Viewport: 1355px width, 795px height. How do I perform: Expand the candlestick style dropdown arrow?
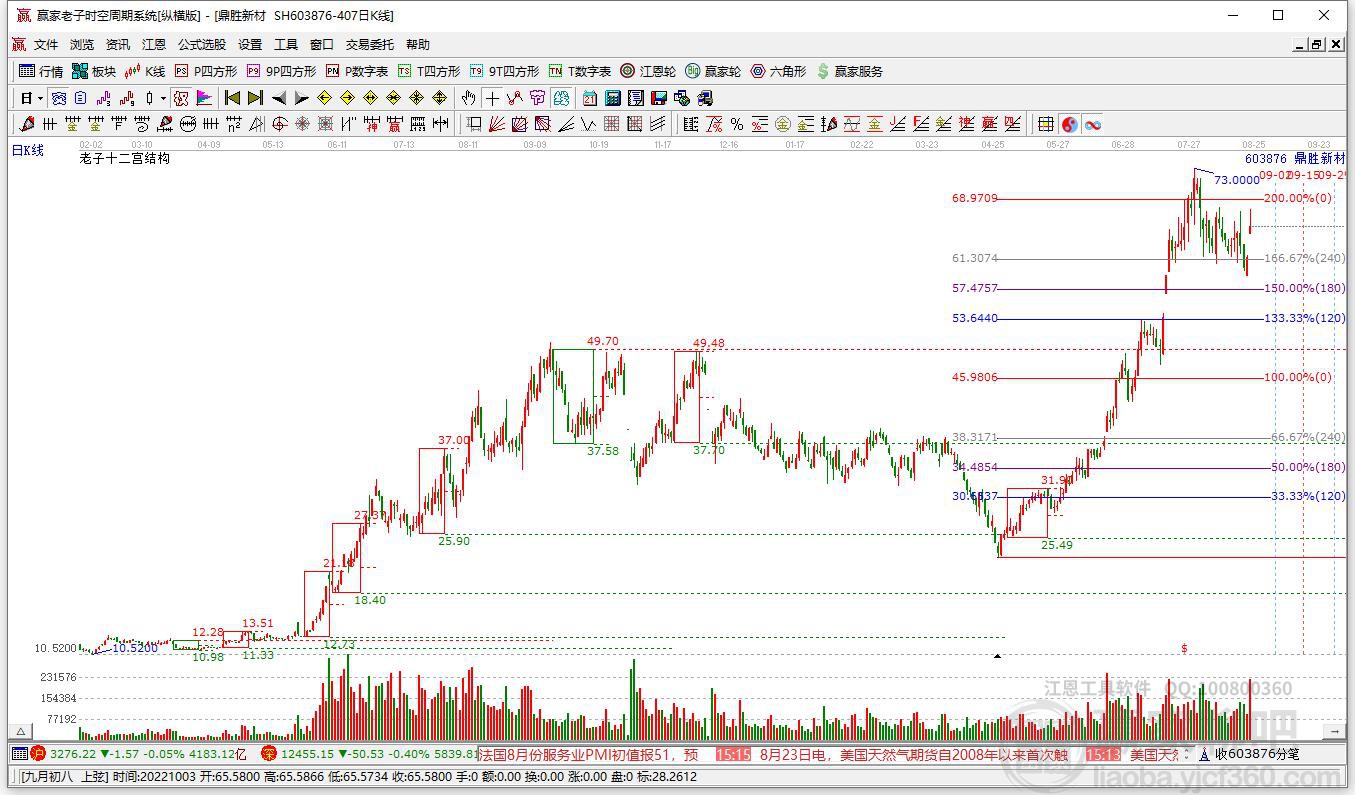tap(163, 98)
